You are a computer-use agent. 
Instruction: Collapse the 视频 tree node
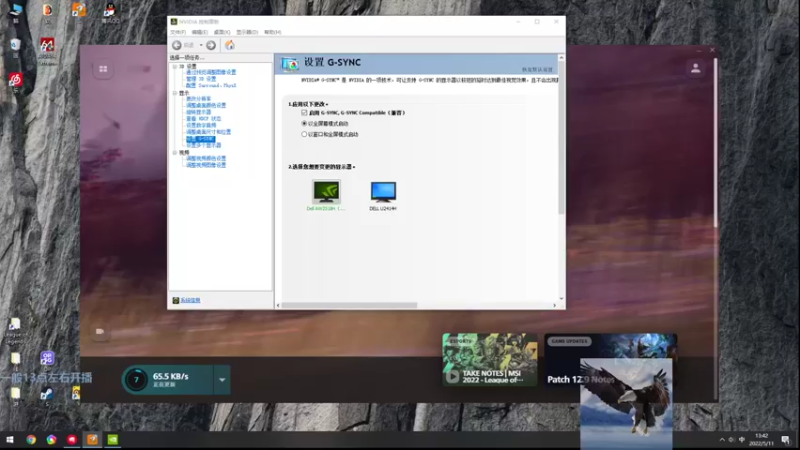[x=174, y=152]
